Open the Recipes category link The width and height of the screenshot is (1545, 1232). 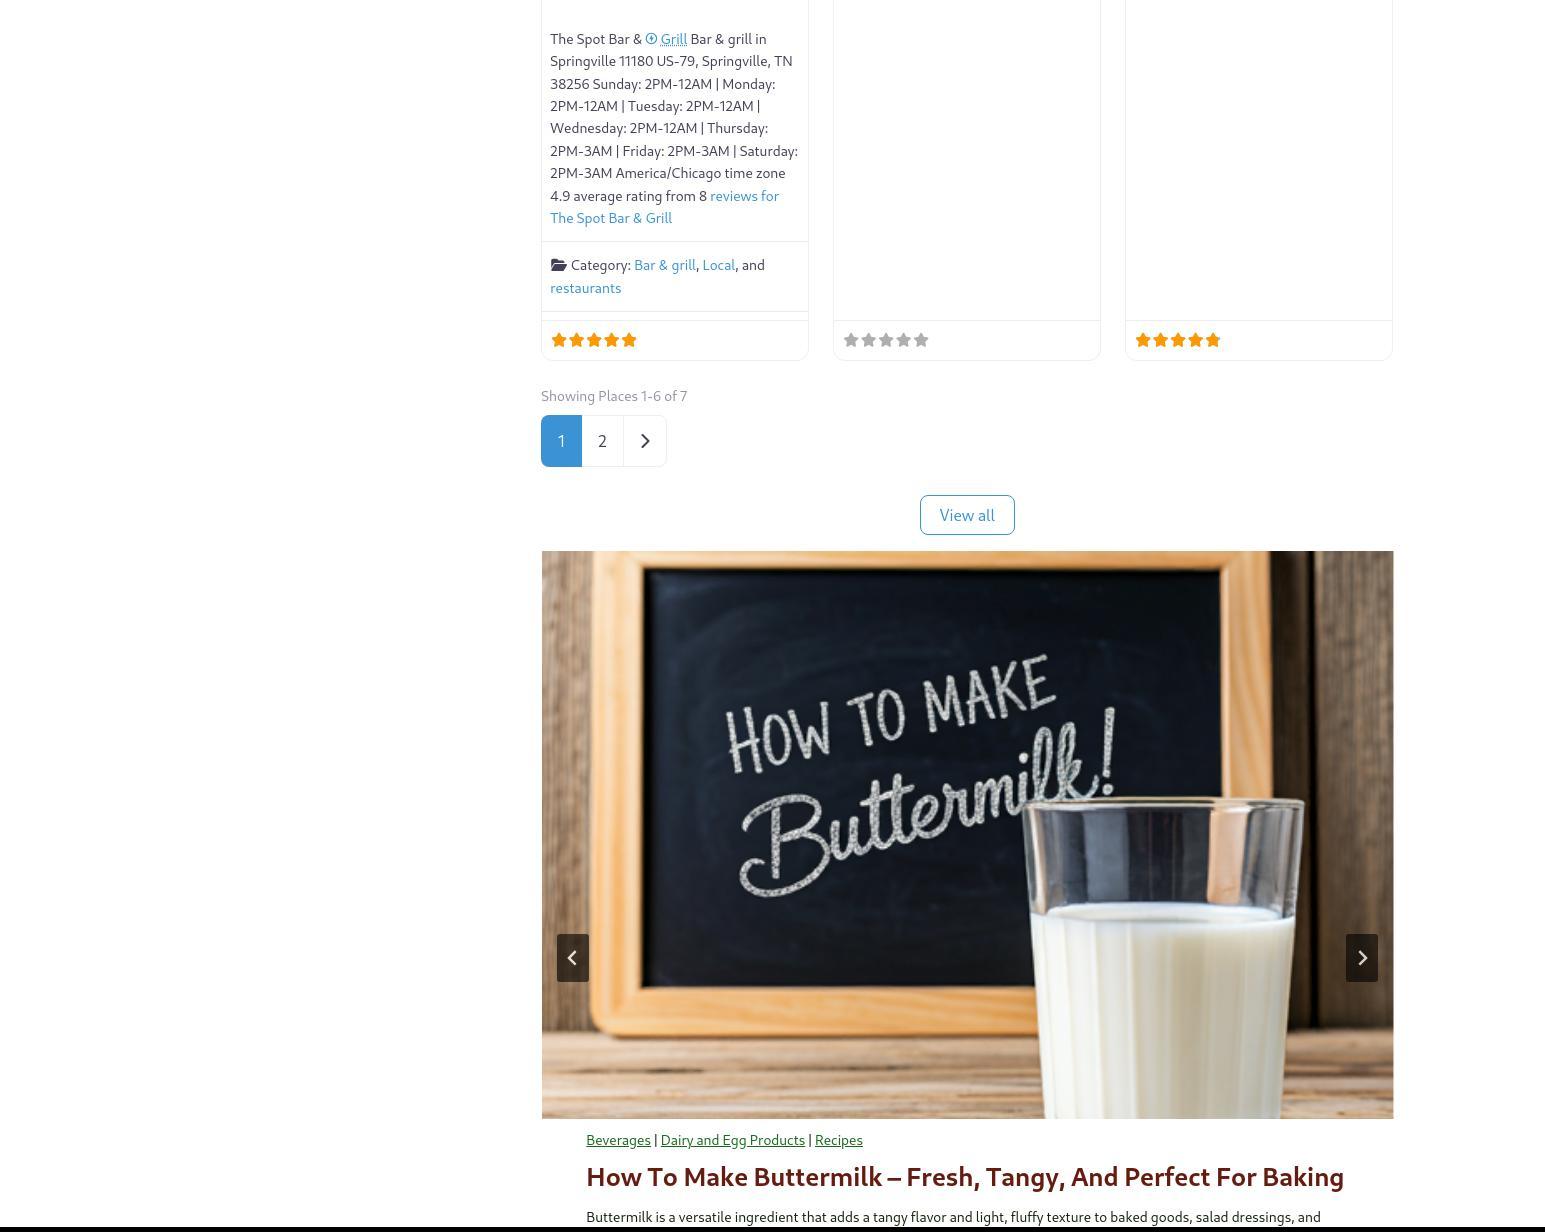[838, 1140]
